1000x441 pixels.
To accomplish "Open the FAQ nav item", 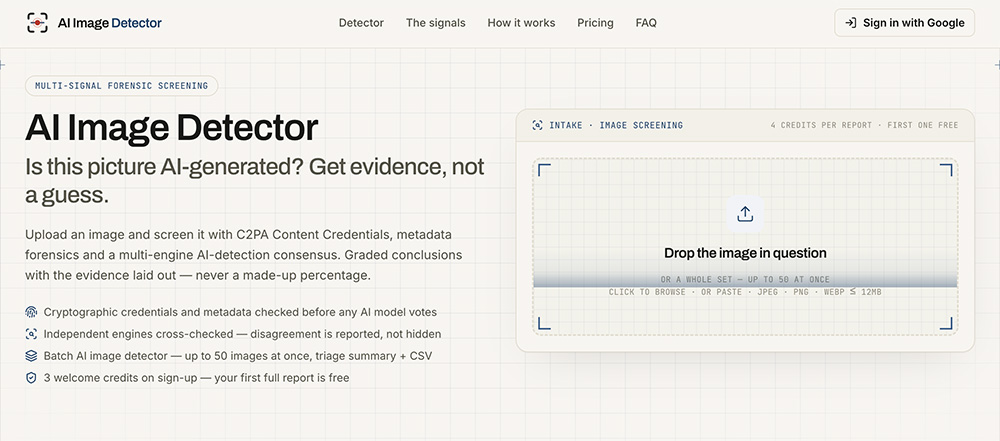I will click(x=646, y=23).
